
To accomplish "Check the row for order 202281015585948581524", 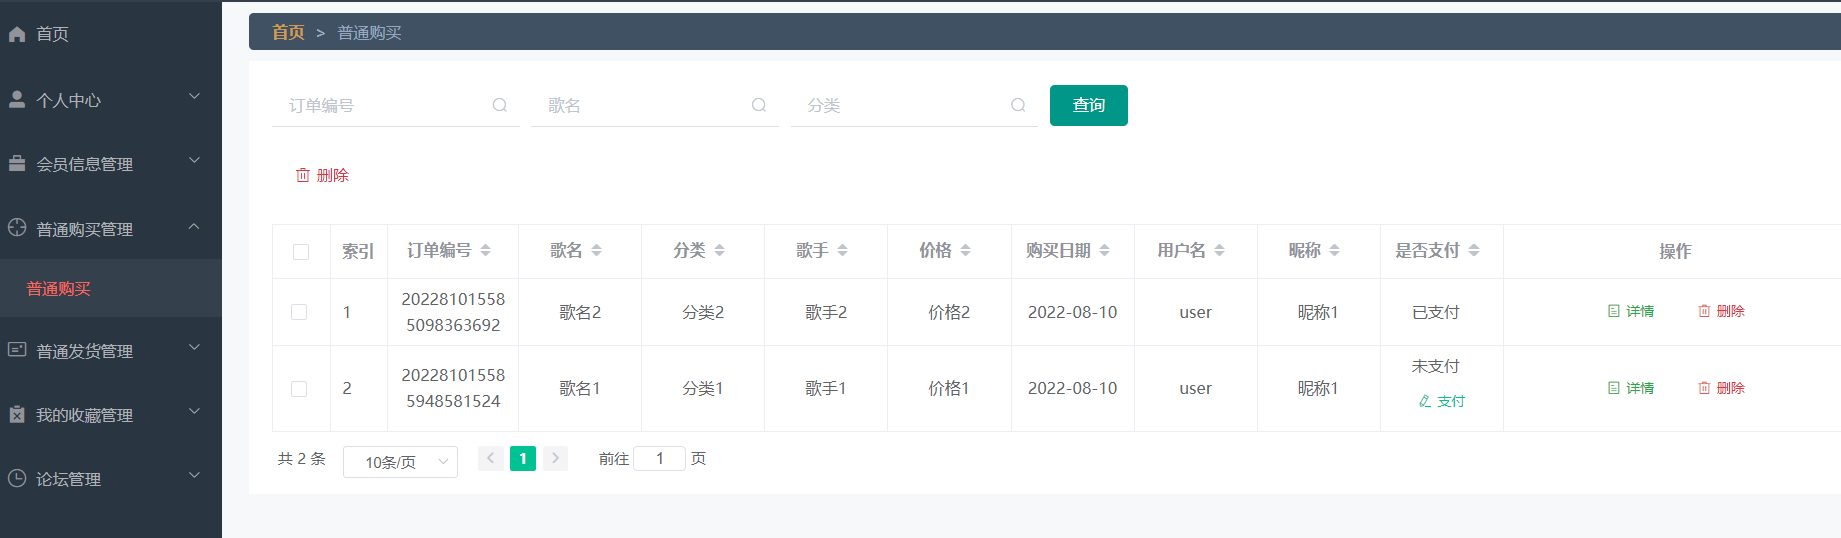I will click(299, 388).
